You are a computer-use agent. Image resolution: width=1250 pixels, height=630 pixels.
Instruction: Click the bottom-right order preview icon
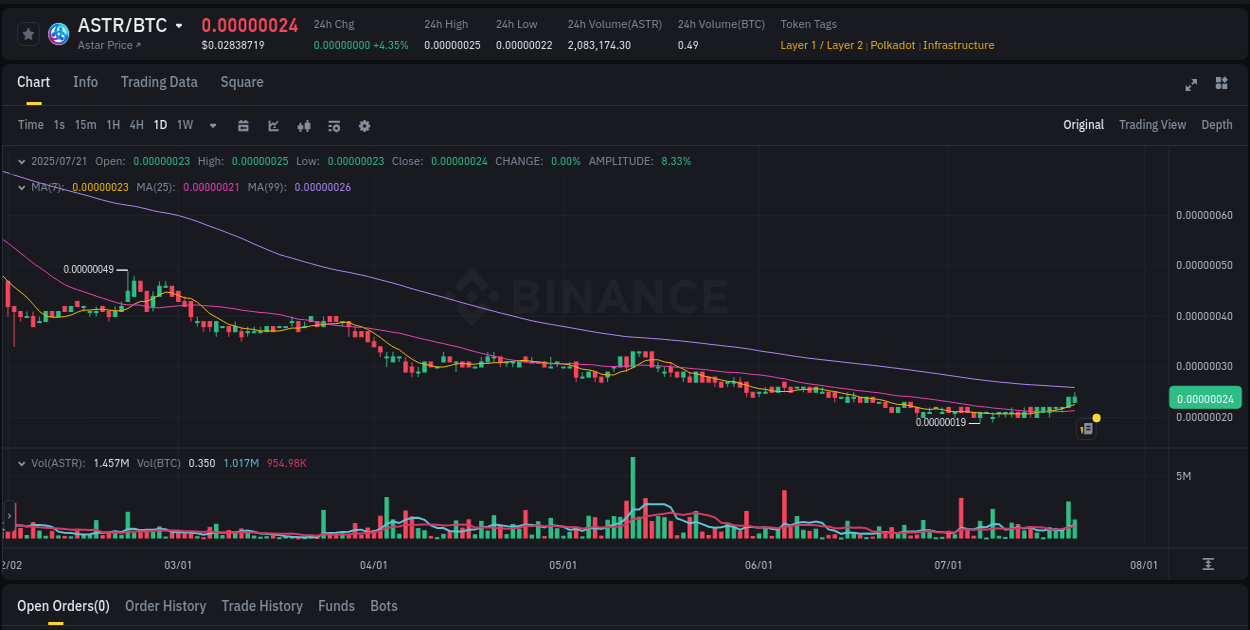click(x=1086, y=428)
